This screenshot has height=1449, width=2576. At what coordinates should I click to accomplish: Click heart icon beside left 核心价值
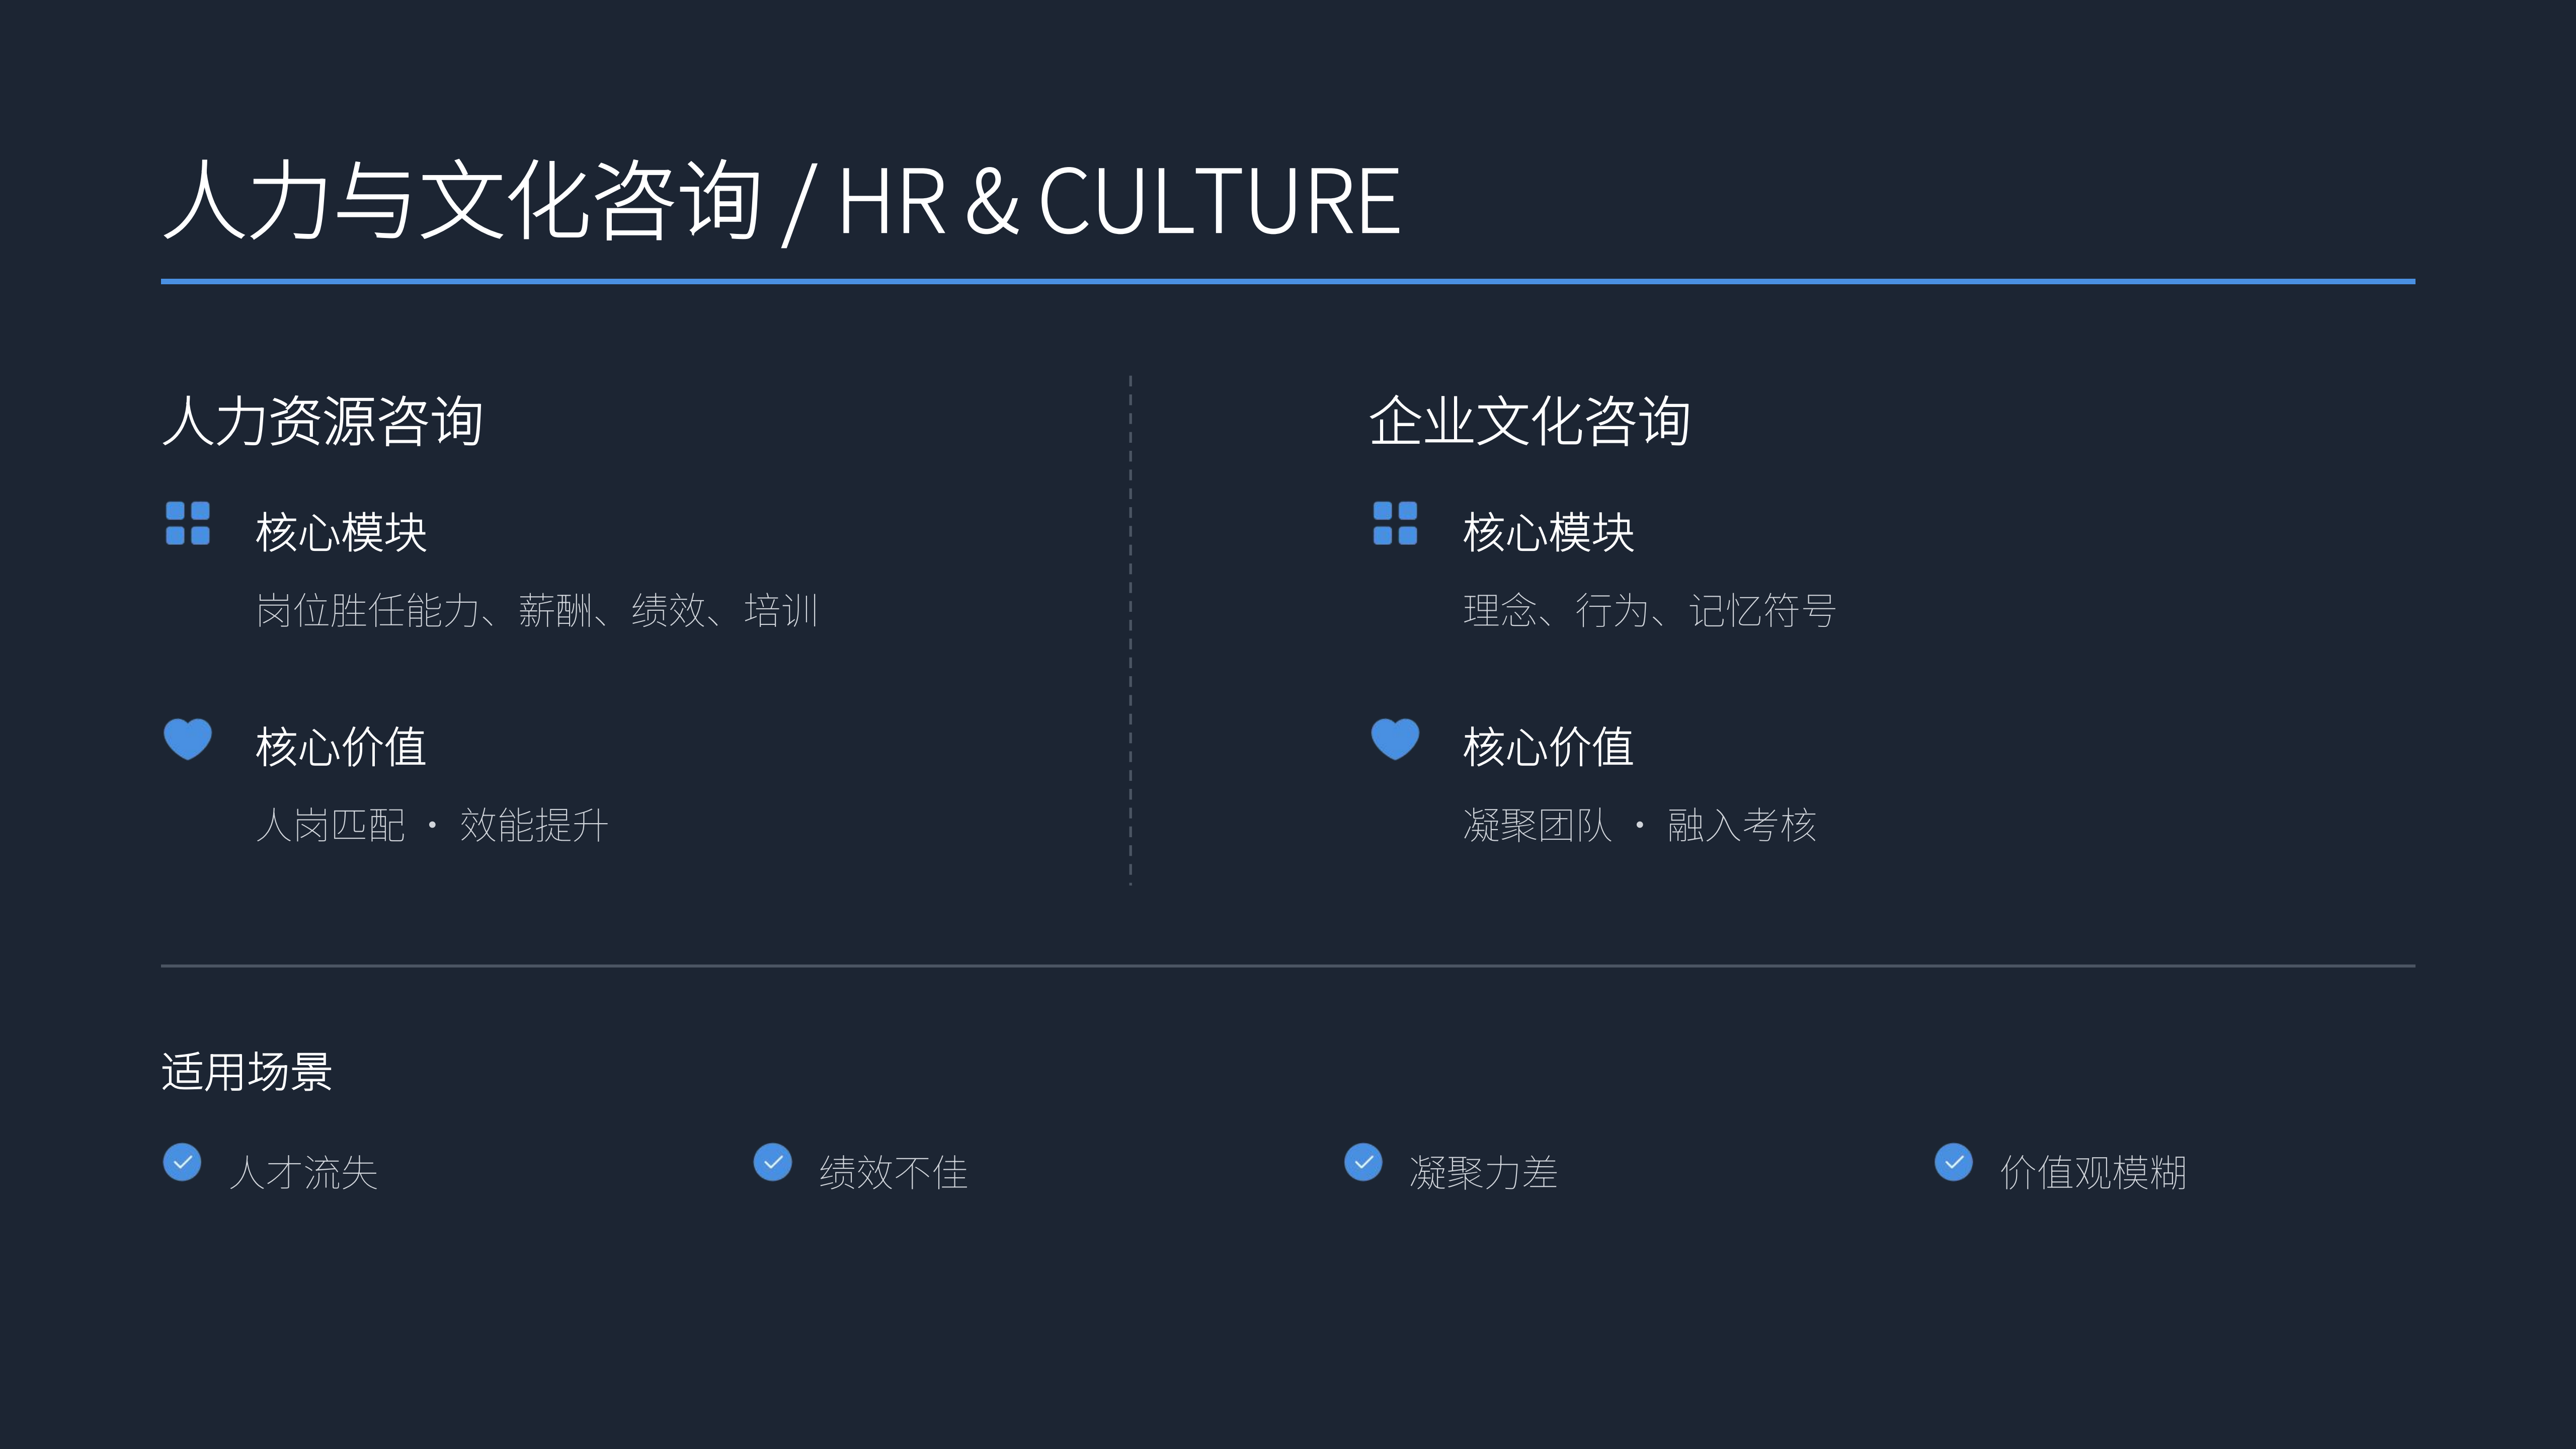tap(187, 739)
